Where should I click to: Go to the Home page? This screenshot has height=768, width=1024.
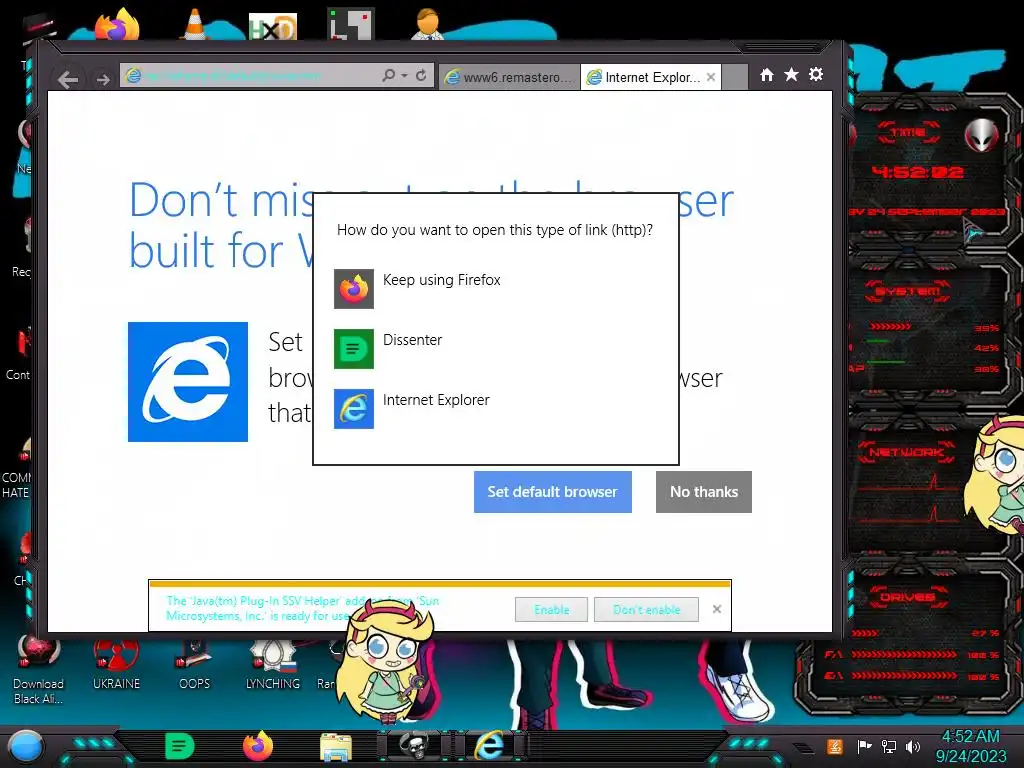pyautogui.click(x=767, y=75)
